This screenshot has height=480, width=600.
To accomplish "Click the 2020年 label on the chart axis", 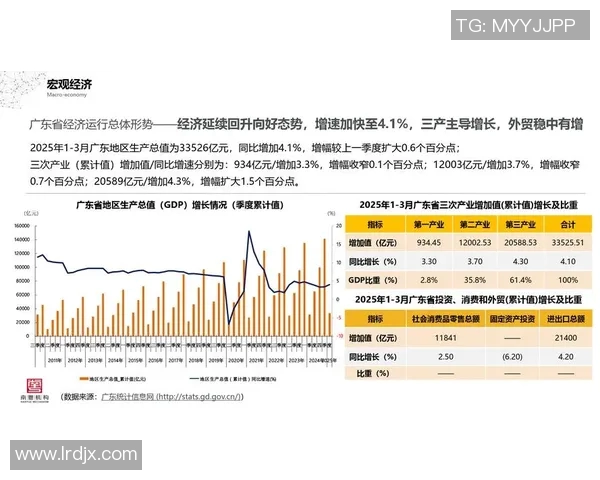I will tap(236, 361).
